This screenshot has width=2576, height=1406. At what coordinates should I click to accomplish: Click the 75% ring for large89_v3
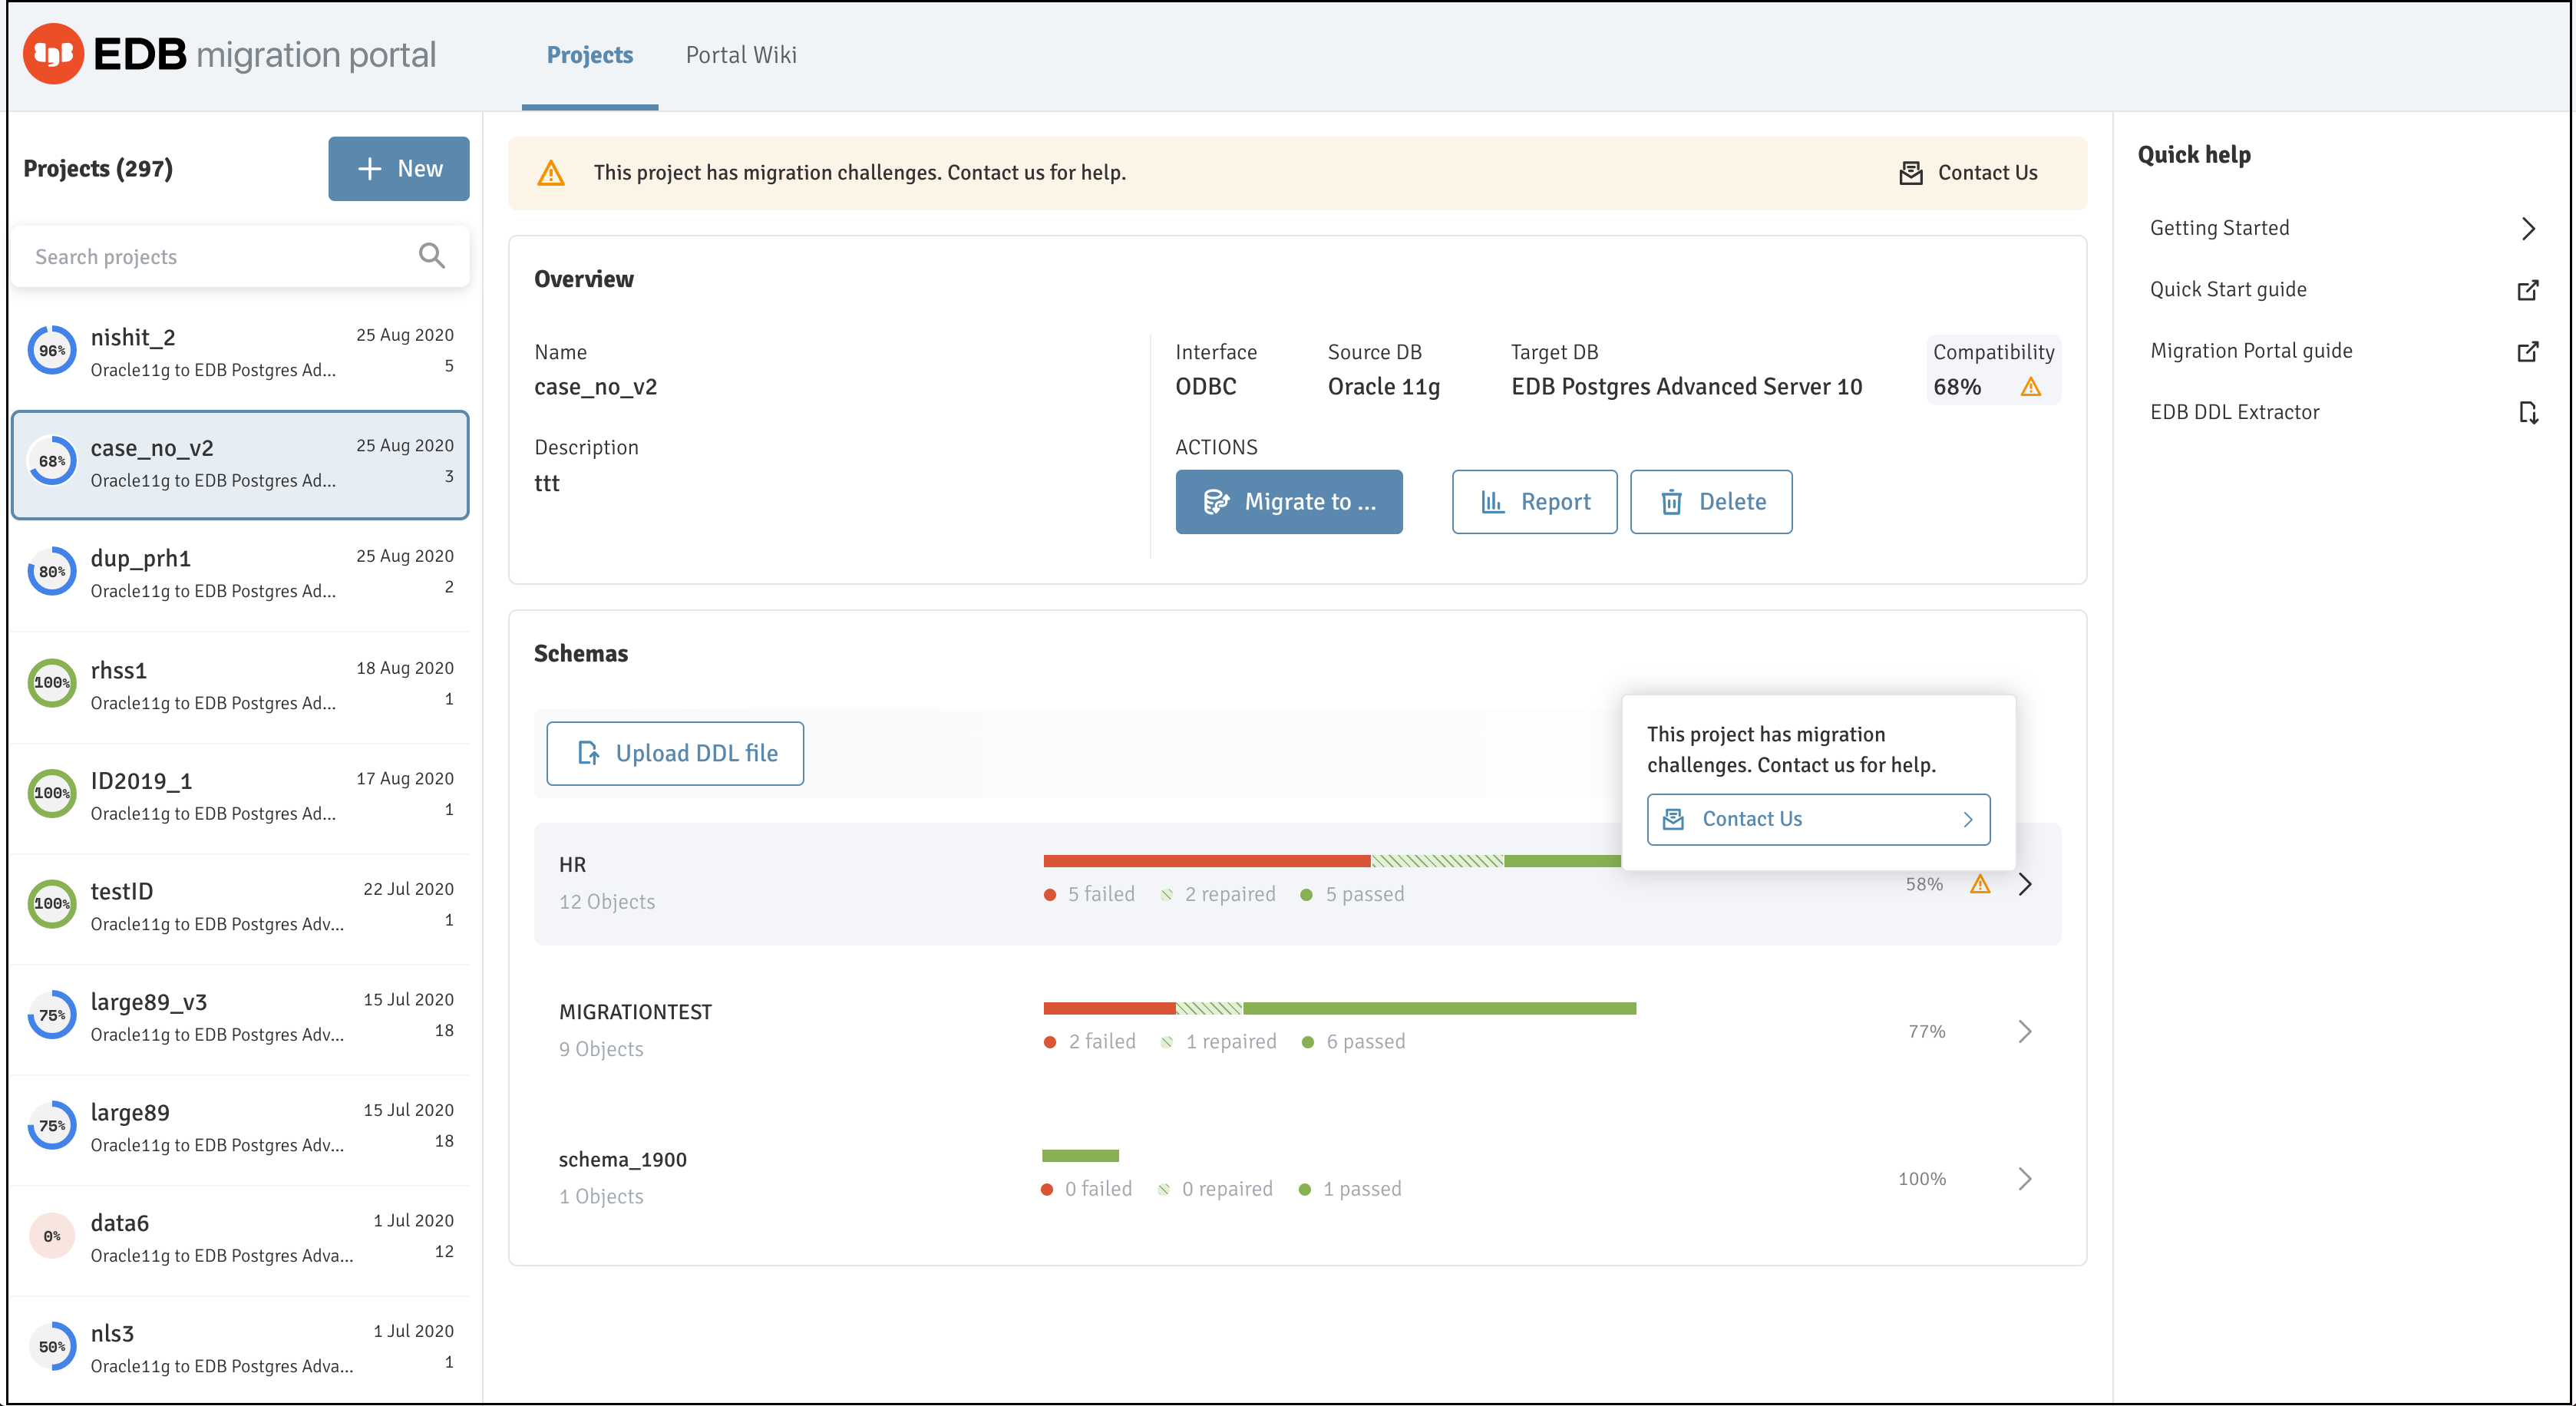52,1015
